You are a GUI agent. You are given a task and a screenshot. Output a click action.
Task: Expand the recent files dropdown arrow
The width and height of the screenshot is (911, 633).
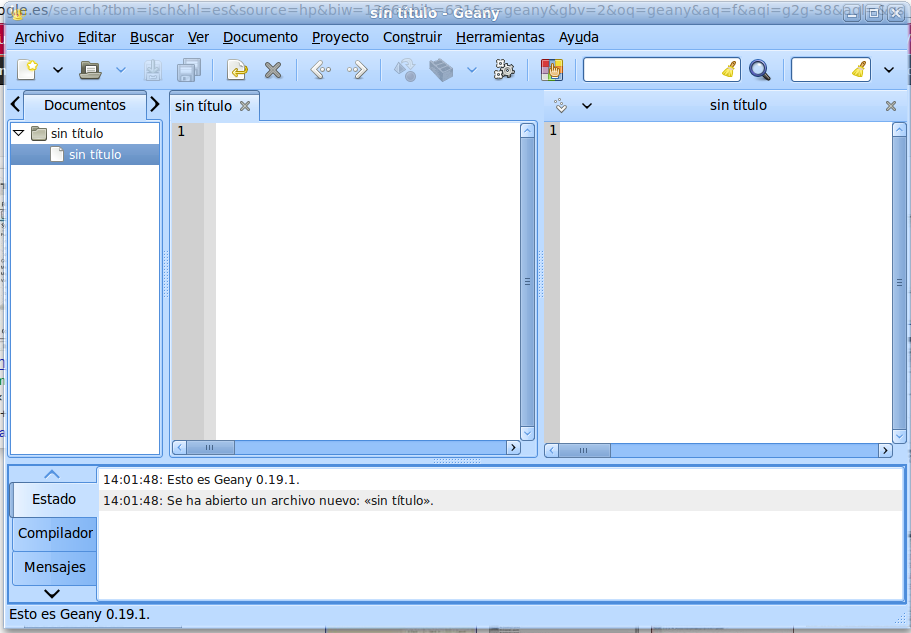tap(120, 70)
